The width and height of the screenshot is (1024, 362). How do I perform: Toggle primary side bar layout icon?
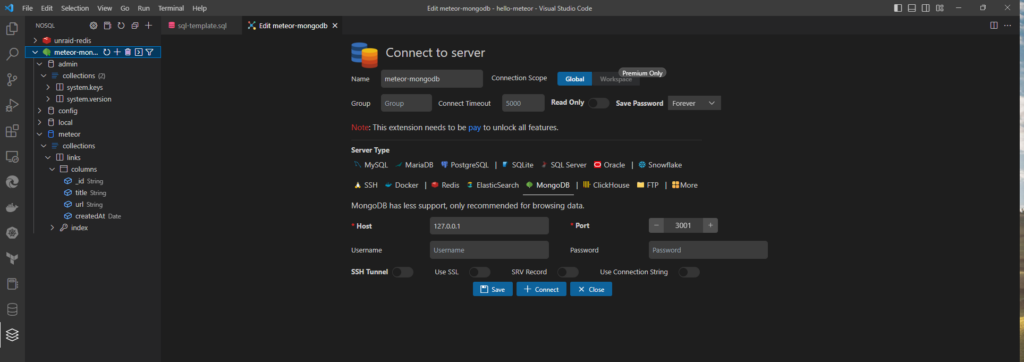[899, 8]
